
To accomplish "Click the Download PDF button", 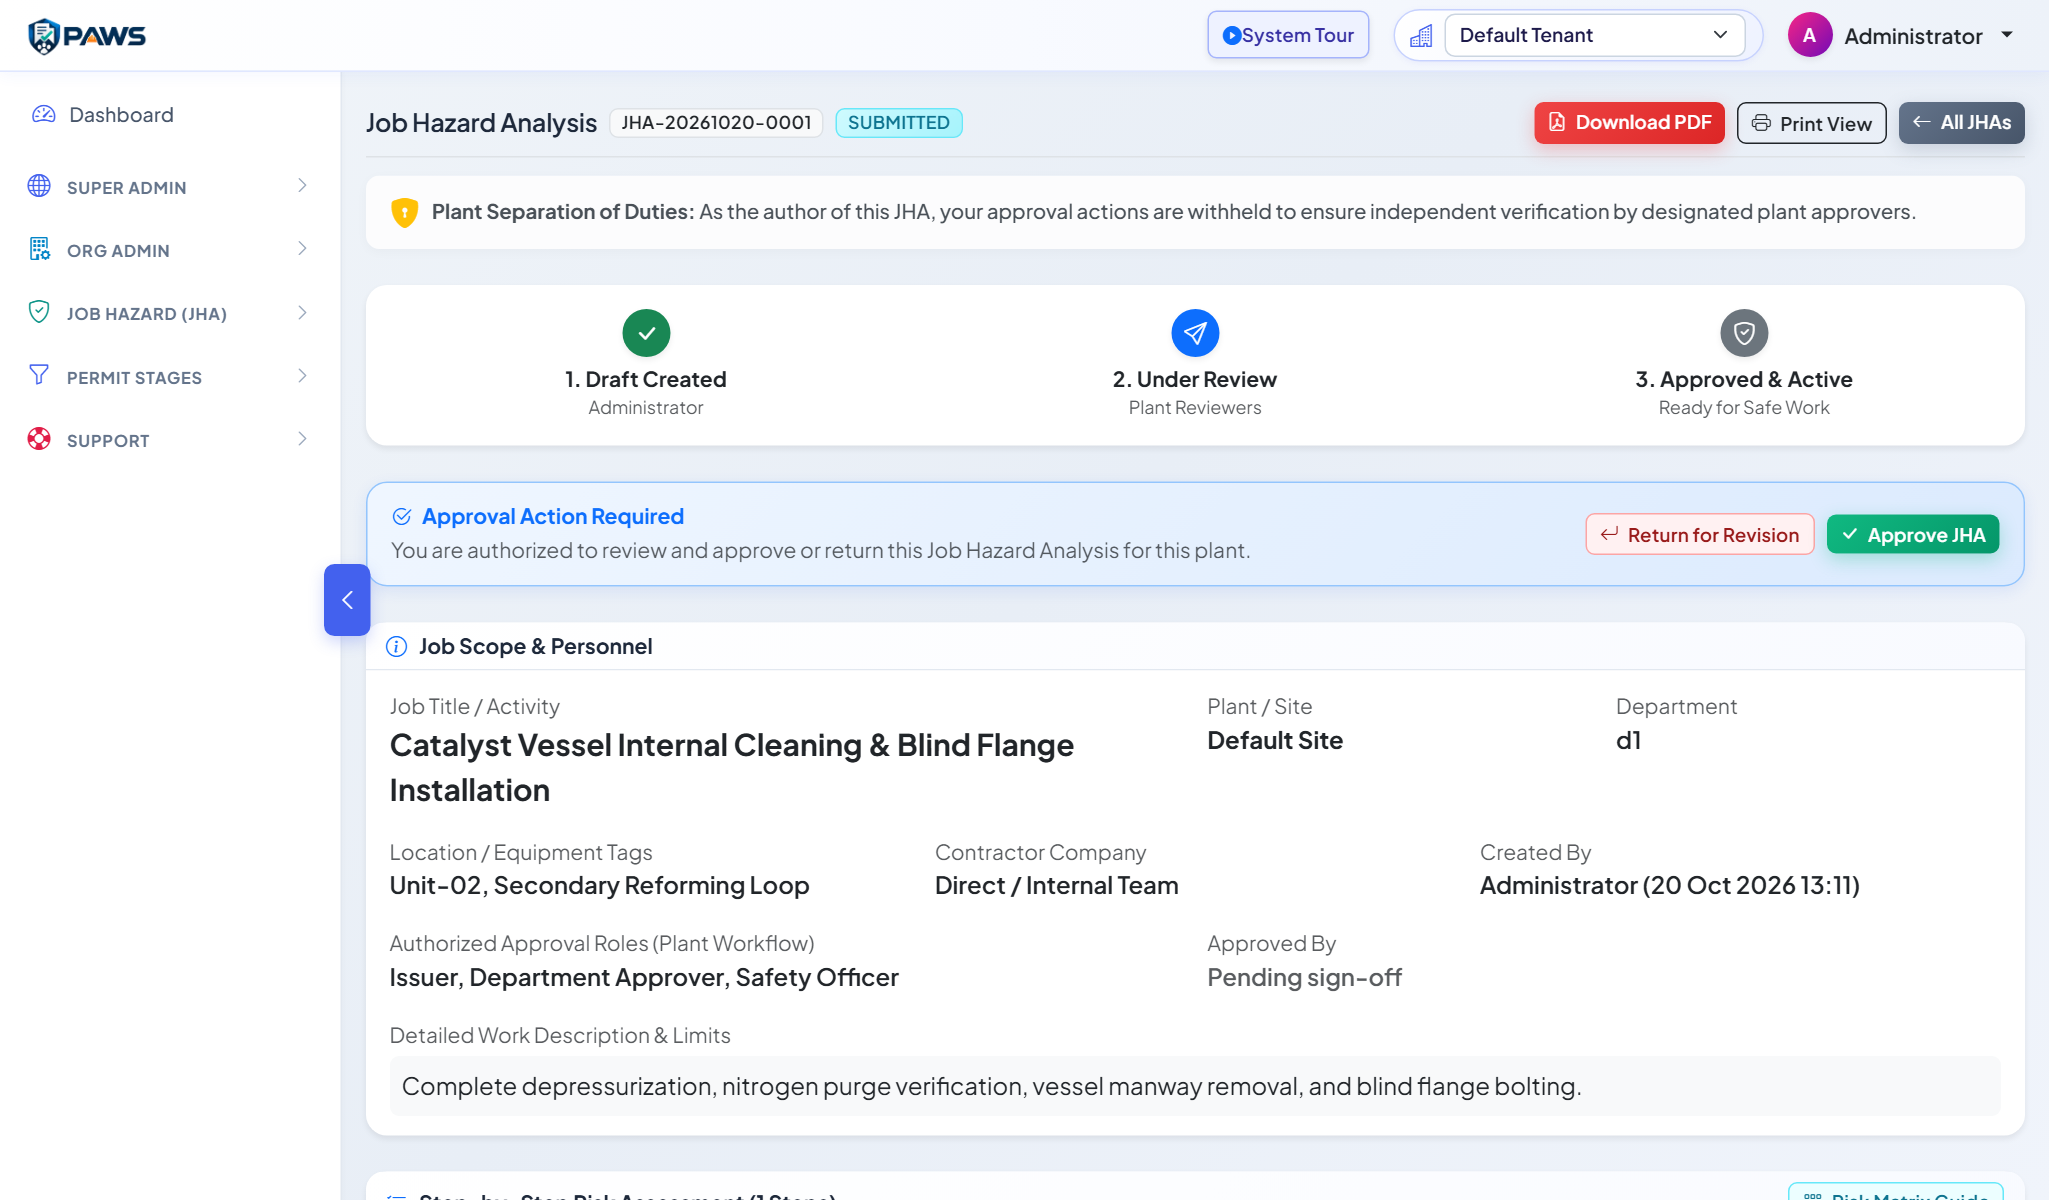I will click(x=1629, y=123).
